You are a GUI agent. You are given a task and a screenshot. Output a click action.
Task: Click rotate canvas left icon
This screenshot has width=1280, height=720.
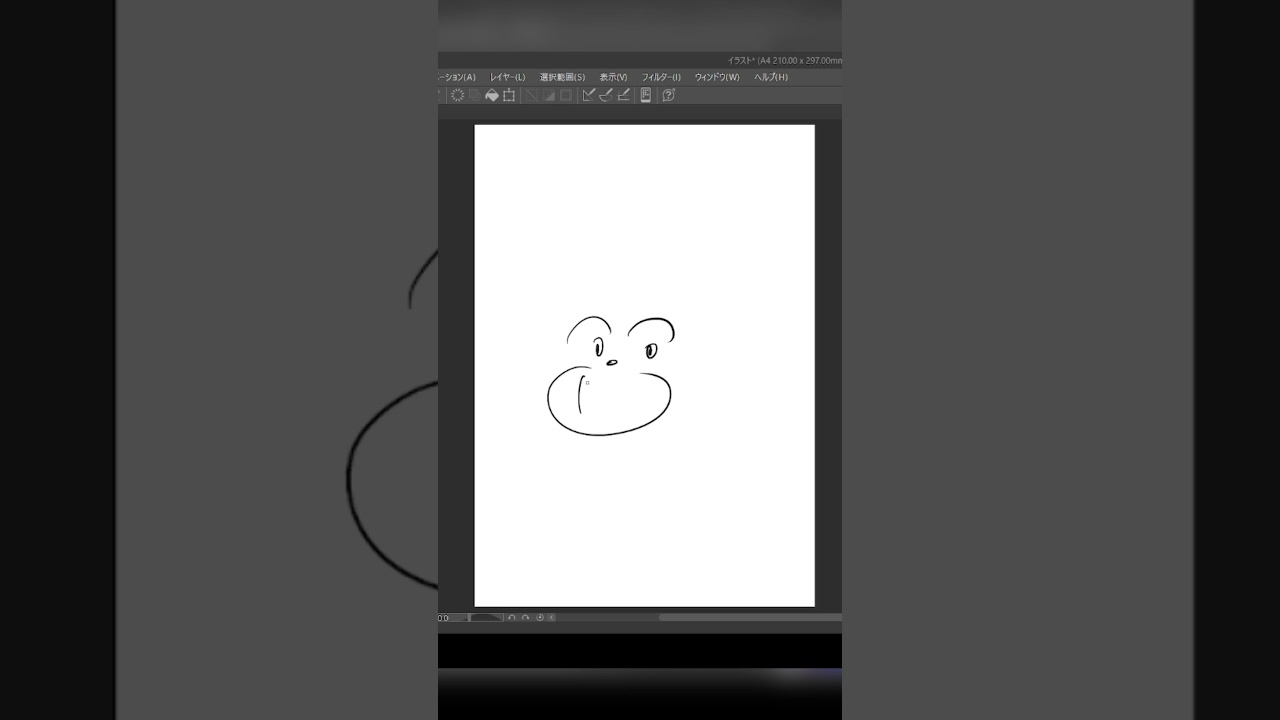point(511,618)
